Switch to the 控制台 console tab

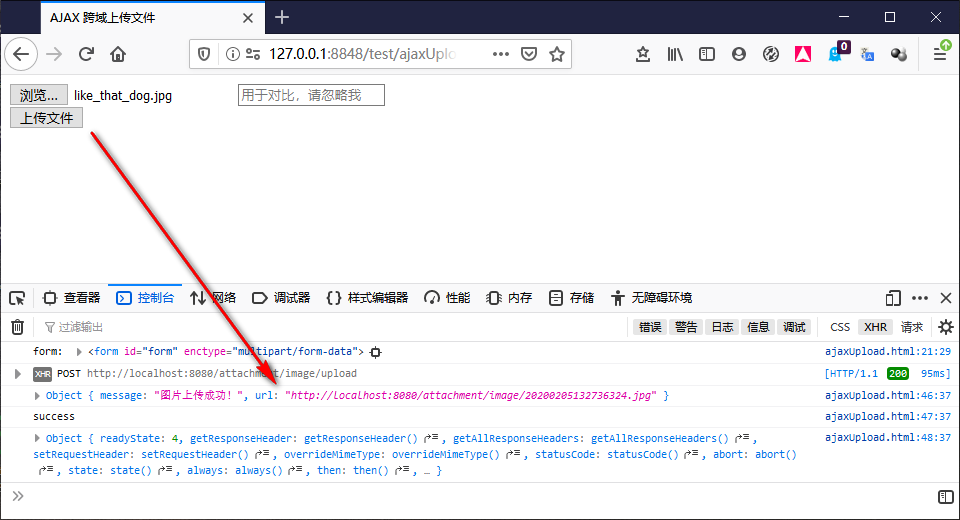coord(145,298)
